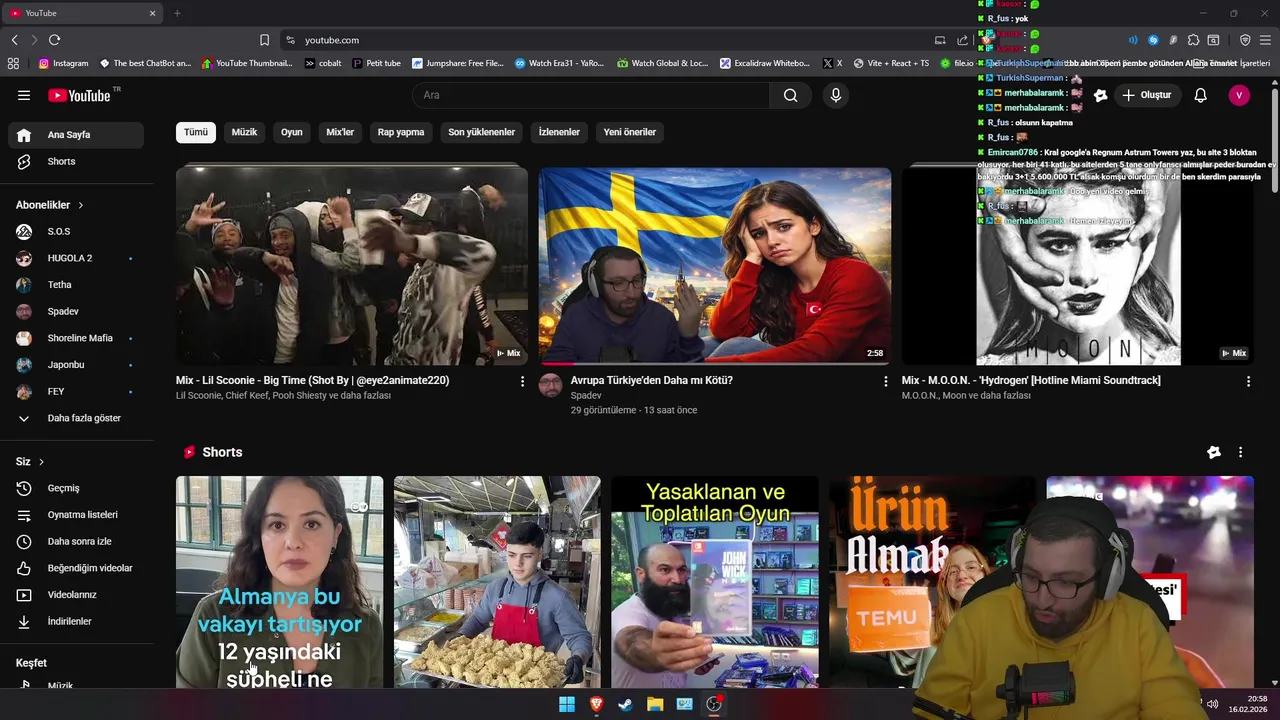The height and width of the screenshot is (720, 1280).
Task: Open the cobalt bookmark
Action: [x=323, y=63]
